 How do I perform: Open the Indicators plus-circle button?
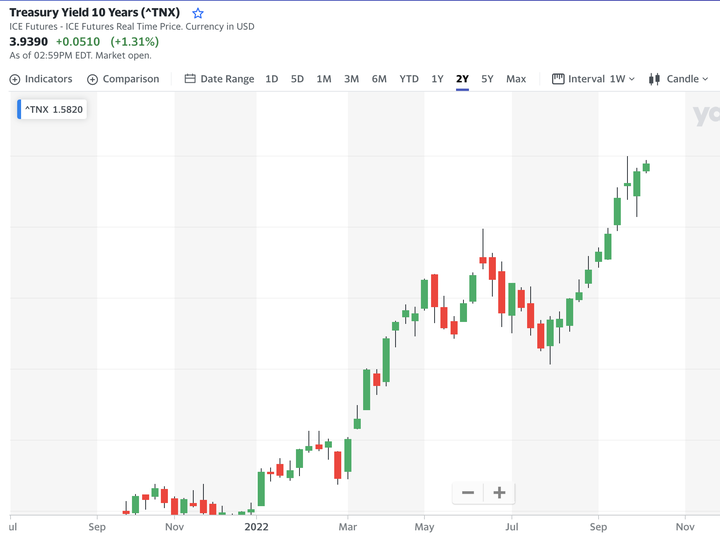tap(15, 79)
